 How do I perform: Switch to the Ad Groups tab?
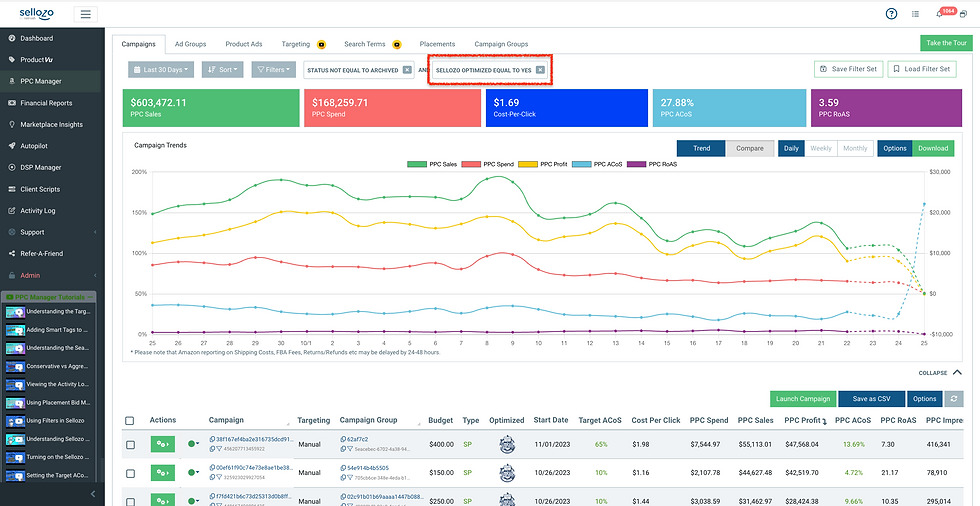point(190,44)
